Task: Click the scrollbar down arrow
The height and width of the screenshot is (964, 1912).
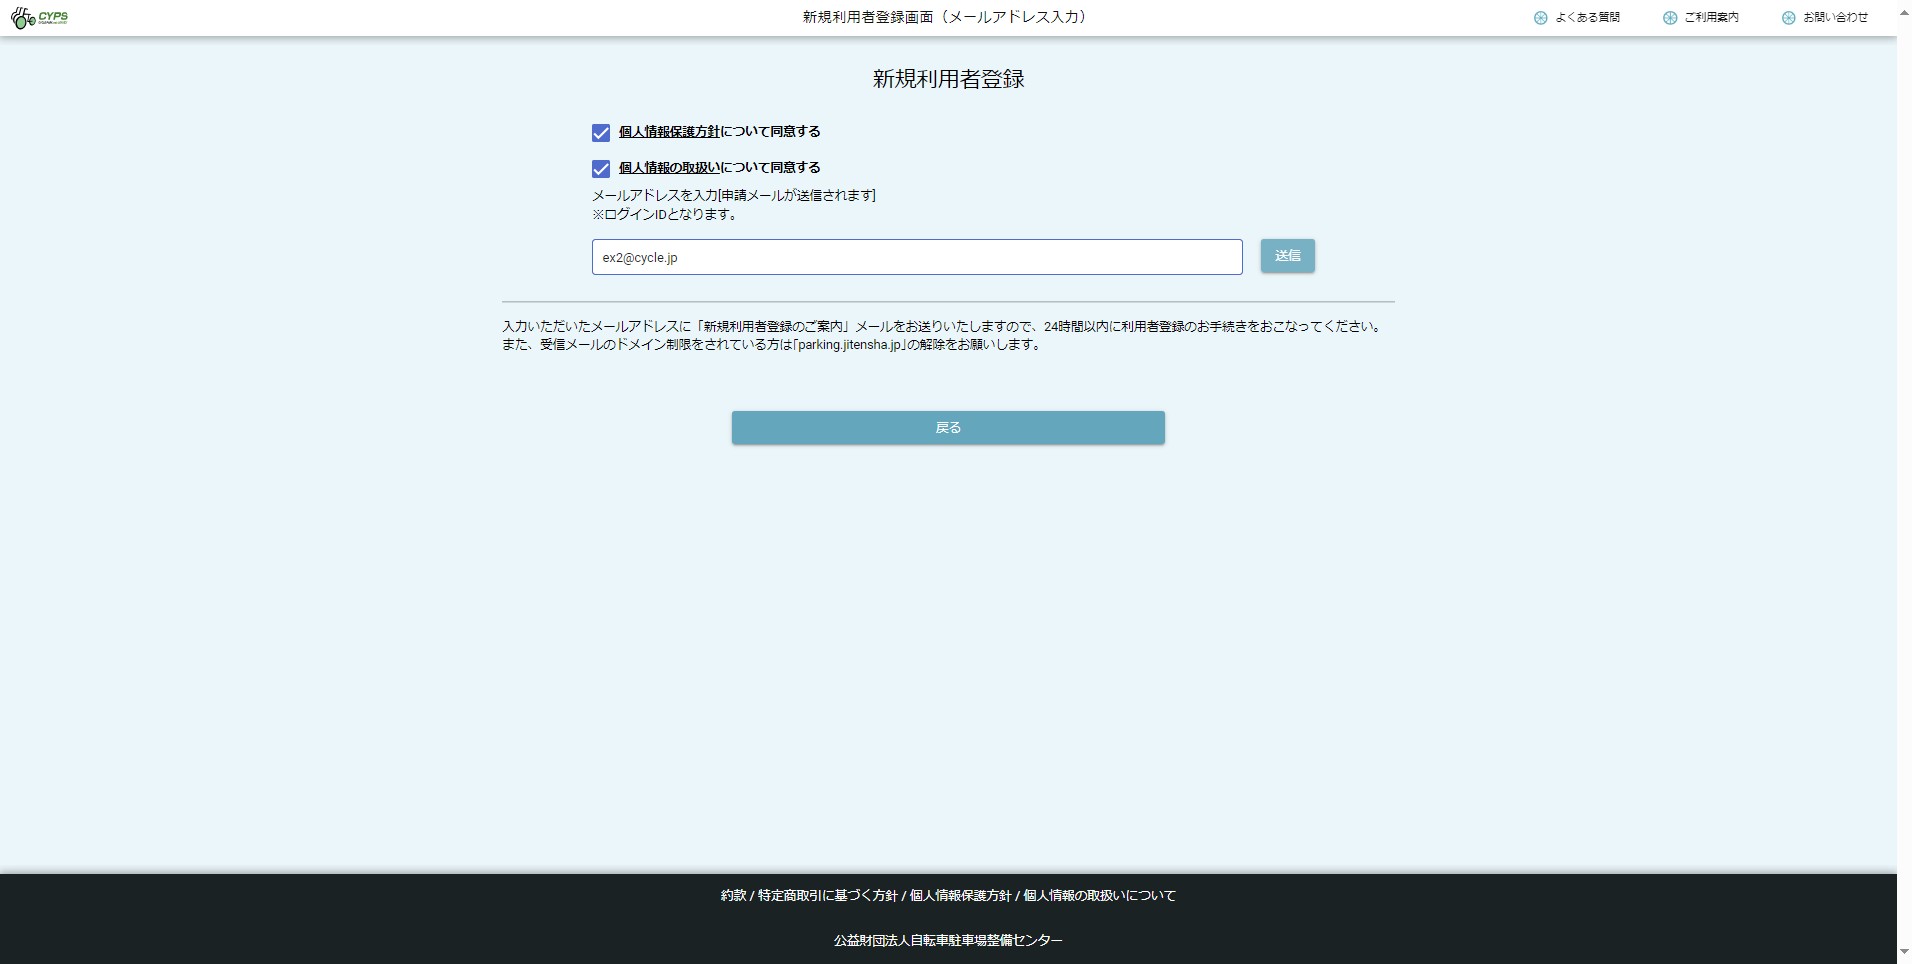Action: (x=1904, y=951)
